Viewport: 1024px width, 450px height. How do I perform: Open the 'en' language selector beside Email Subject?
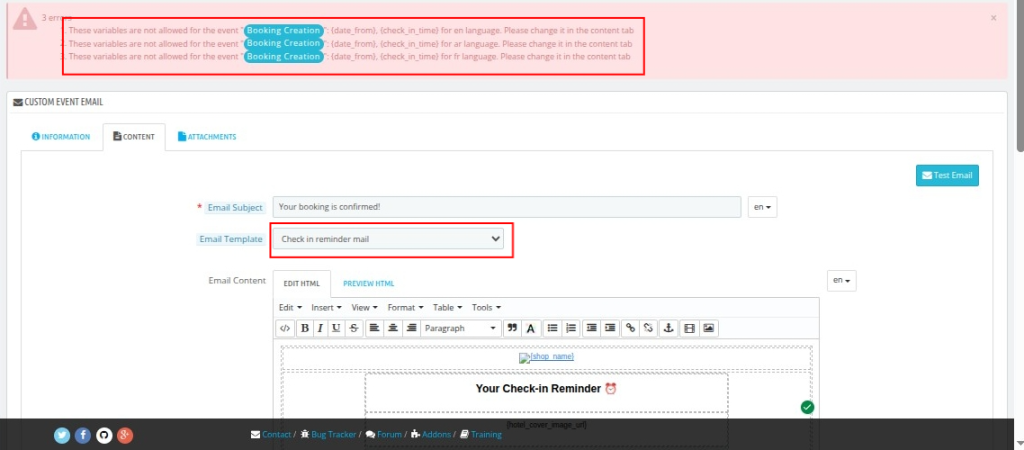pos(763,207)
